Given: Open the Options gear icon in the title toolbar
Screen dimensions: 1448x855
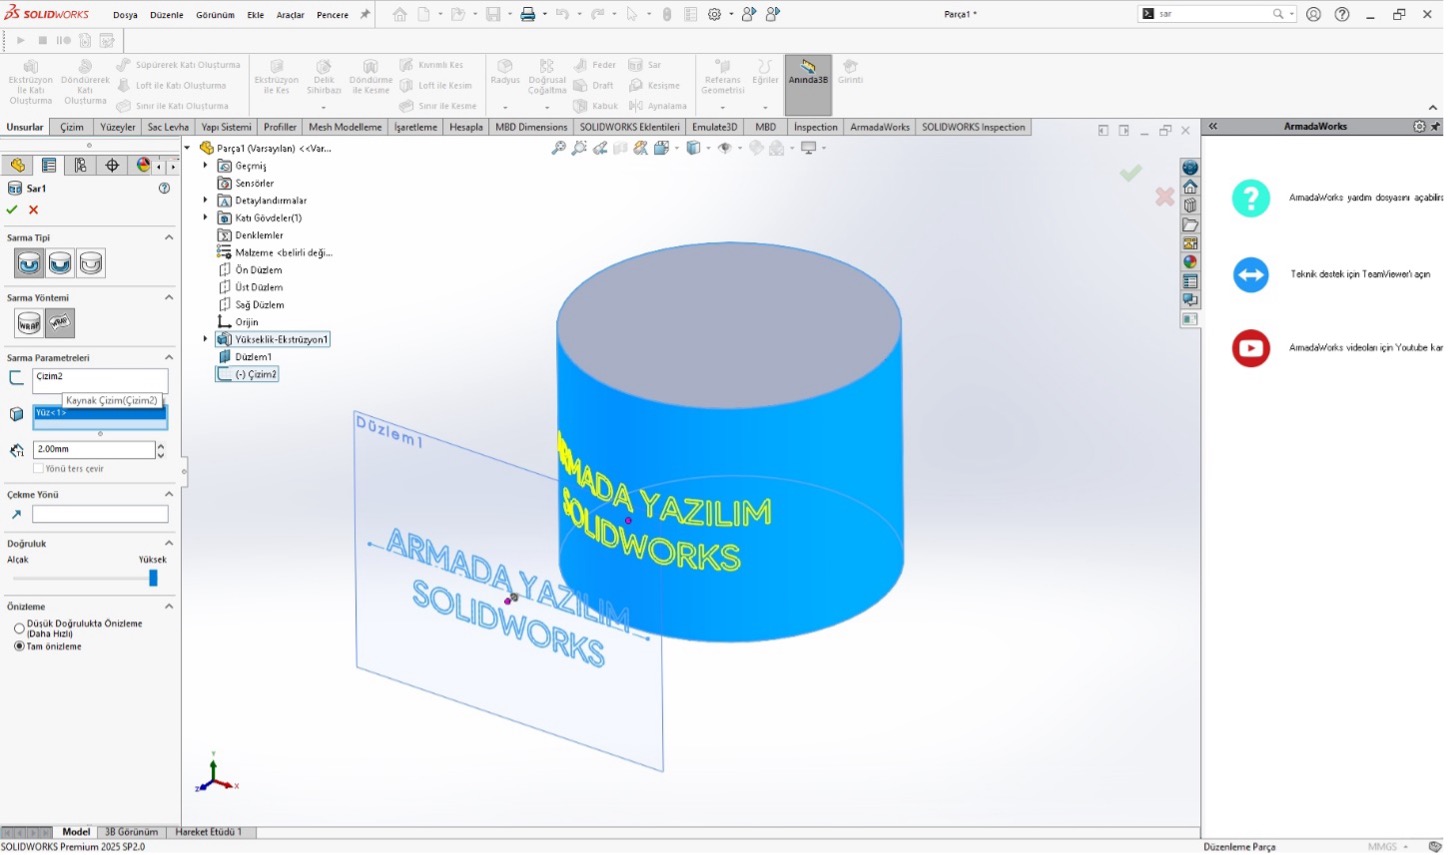Looking at the screenshot, I should pos(714,14).
